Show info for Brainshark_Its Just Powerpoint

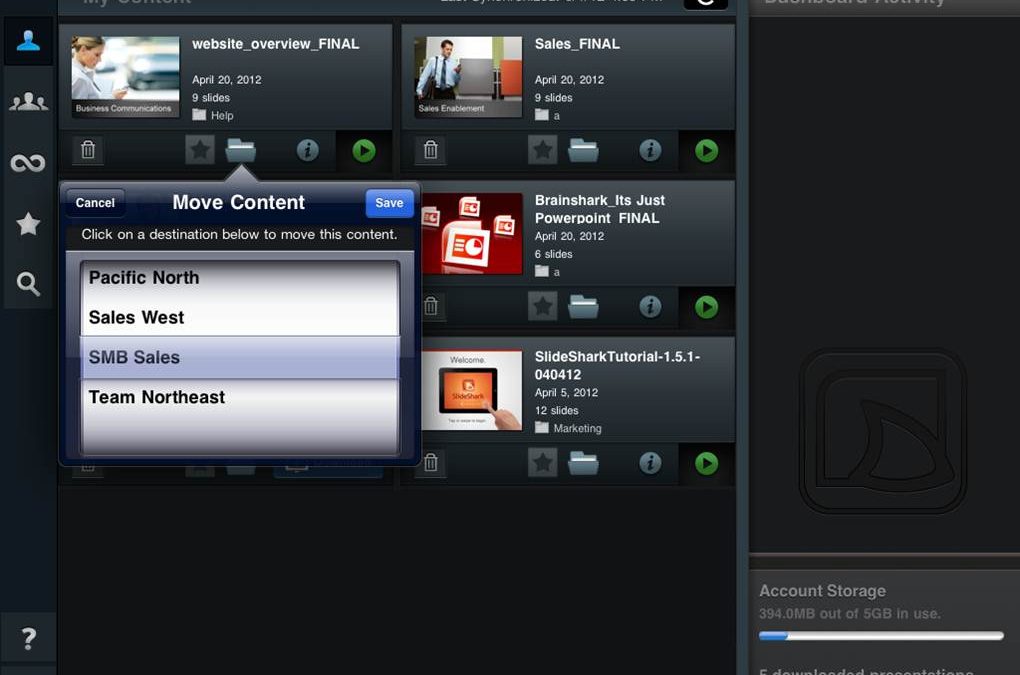coord(650,306)
